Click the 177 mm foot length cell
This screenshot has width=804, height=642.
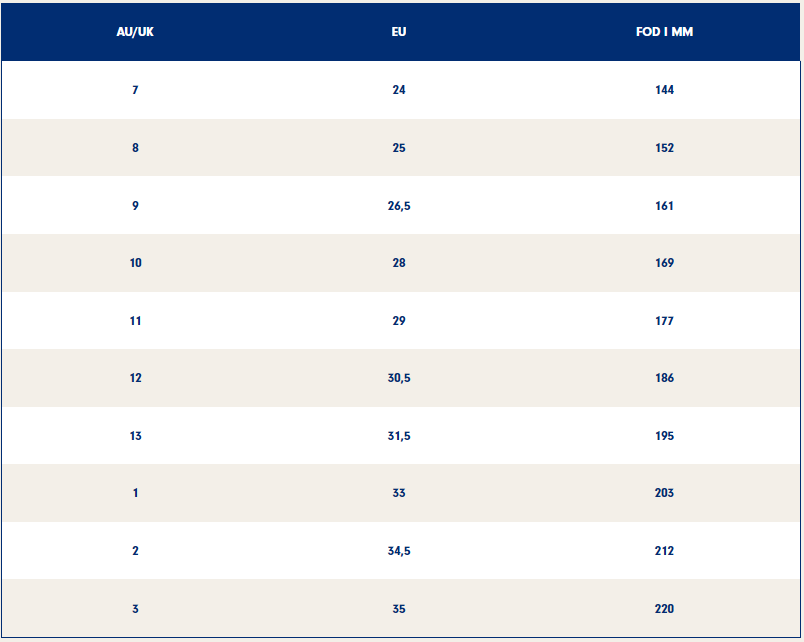click(x=664, y=321)
